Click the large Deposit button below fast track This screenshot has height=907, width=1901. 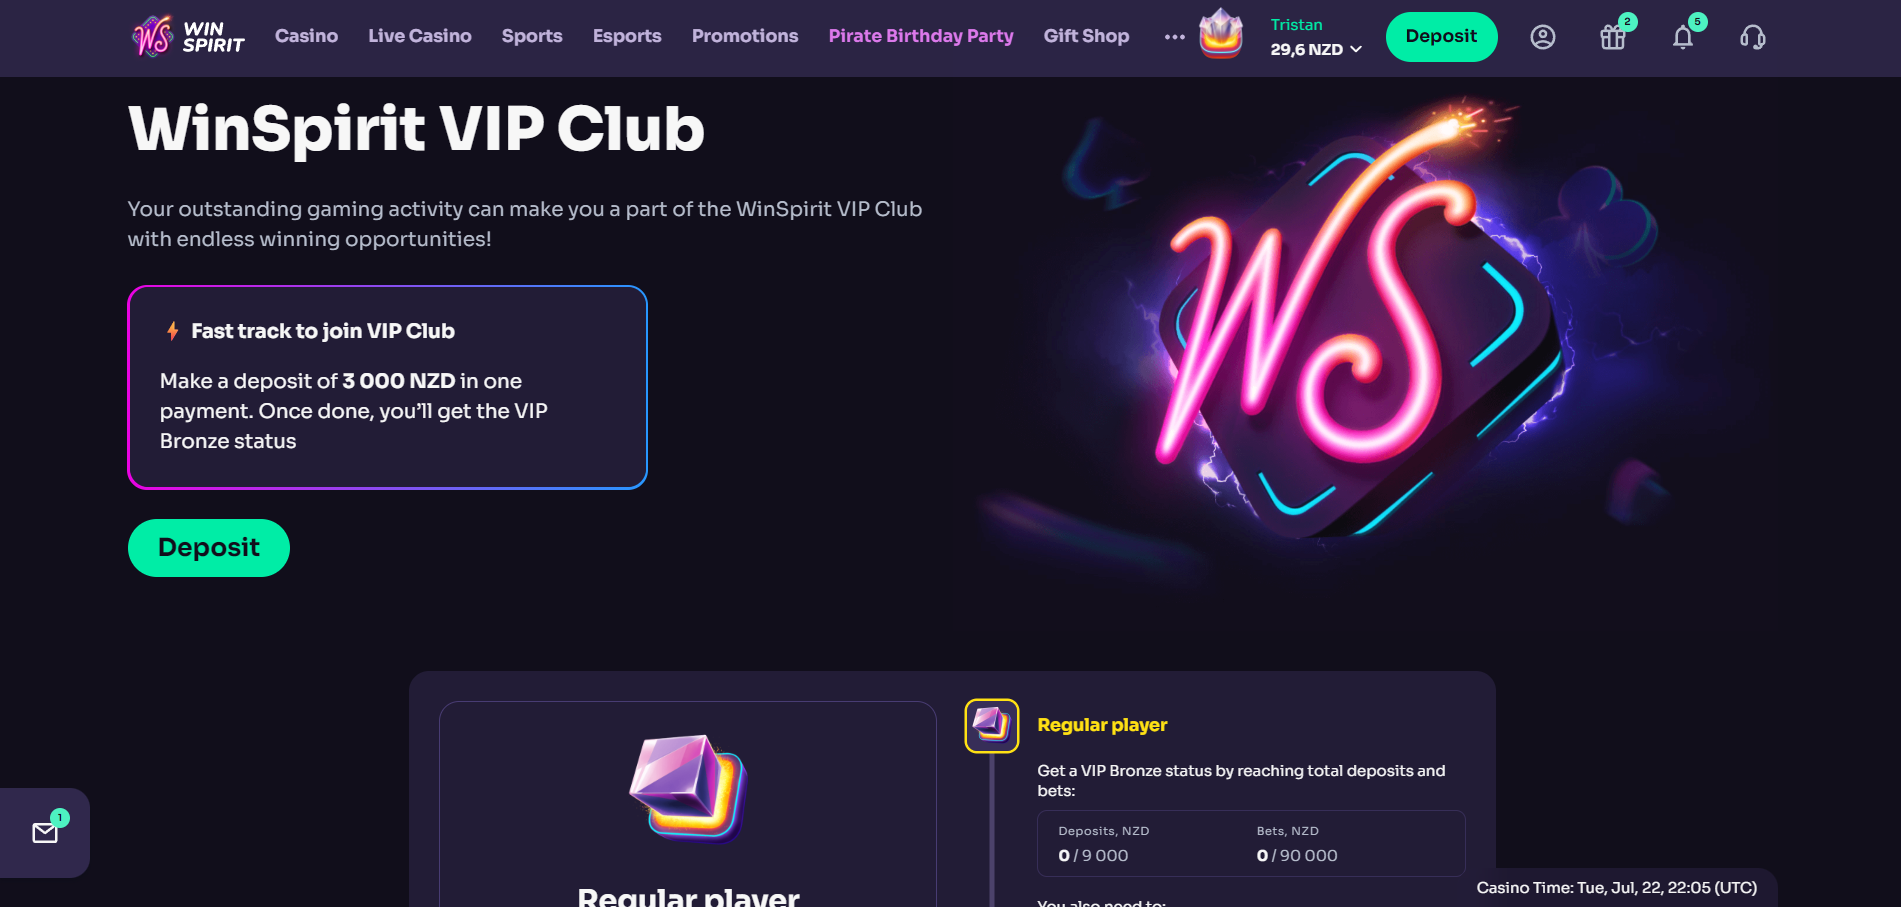[x=209, y=548]
